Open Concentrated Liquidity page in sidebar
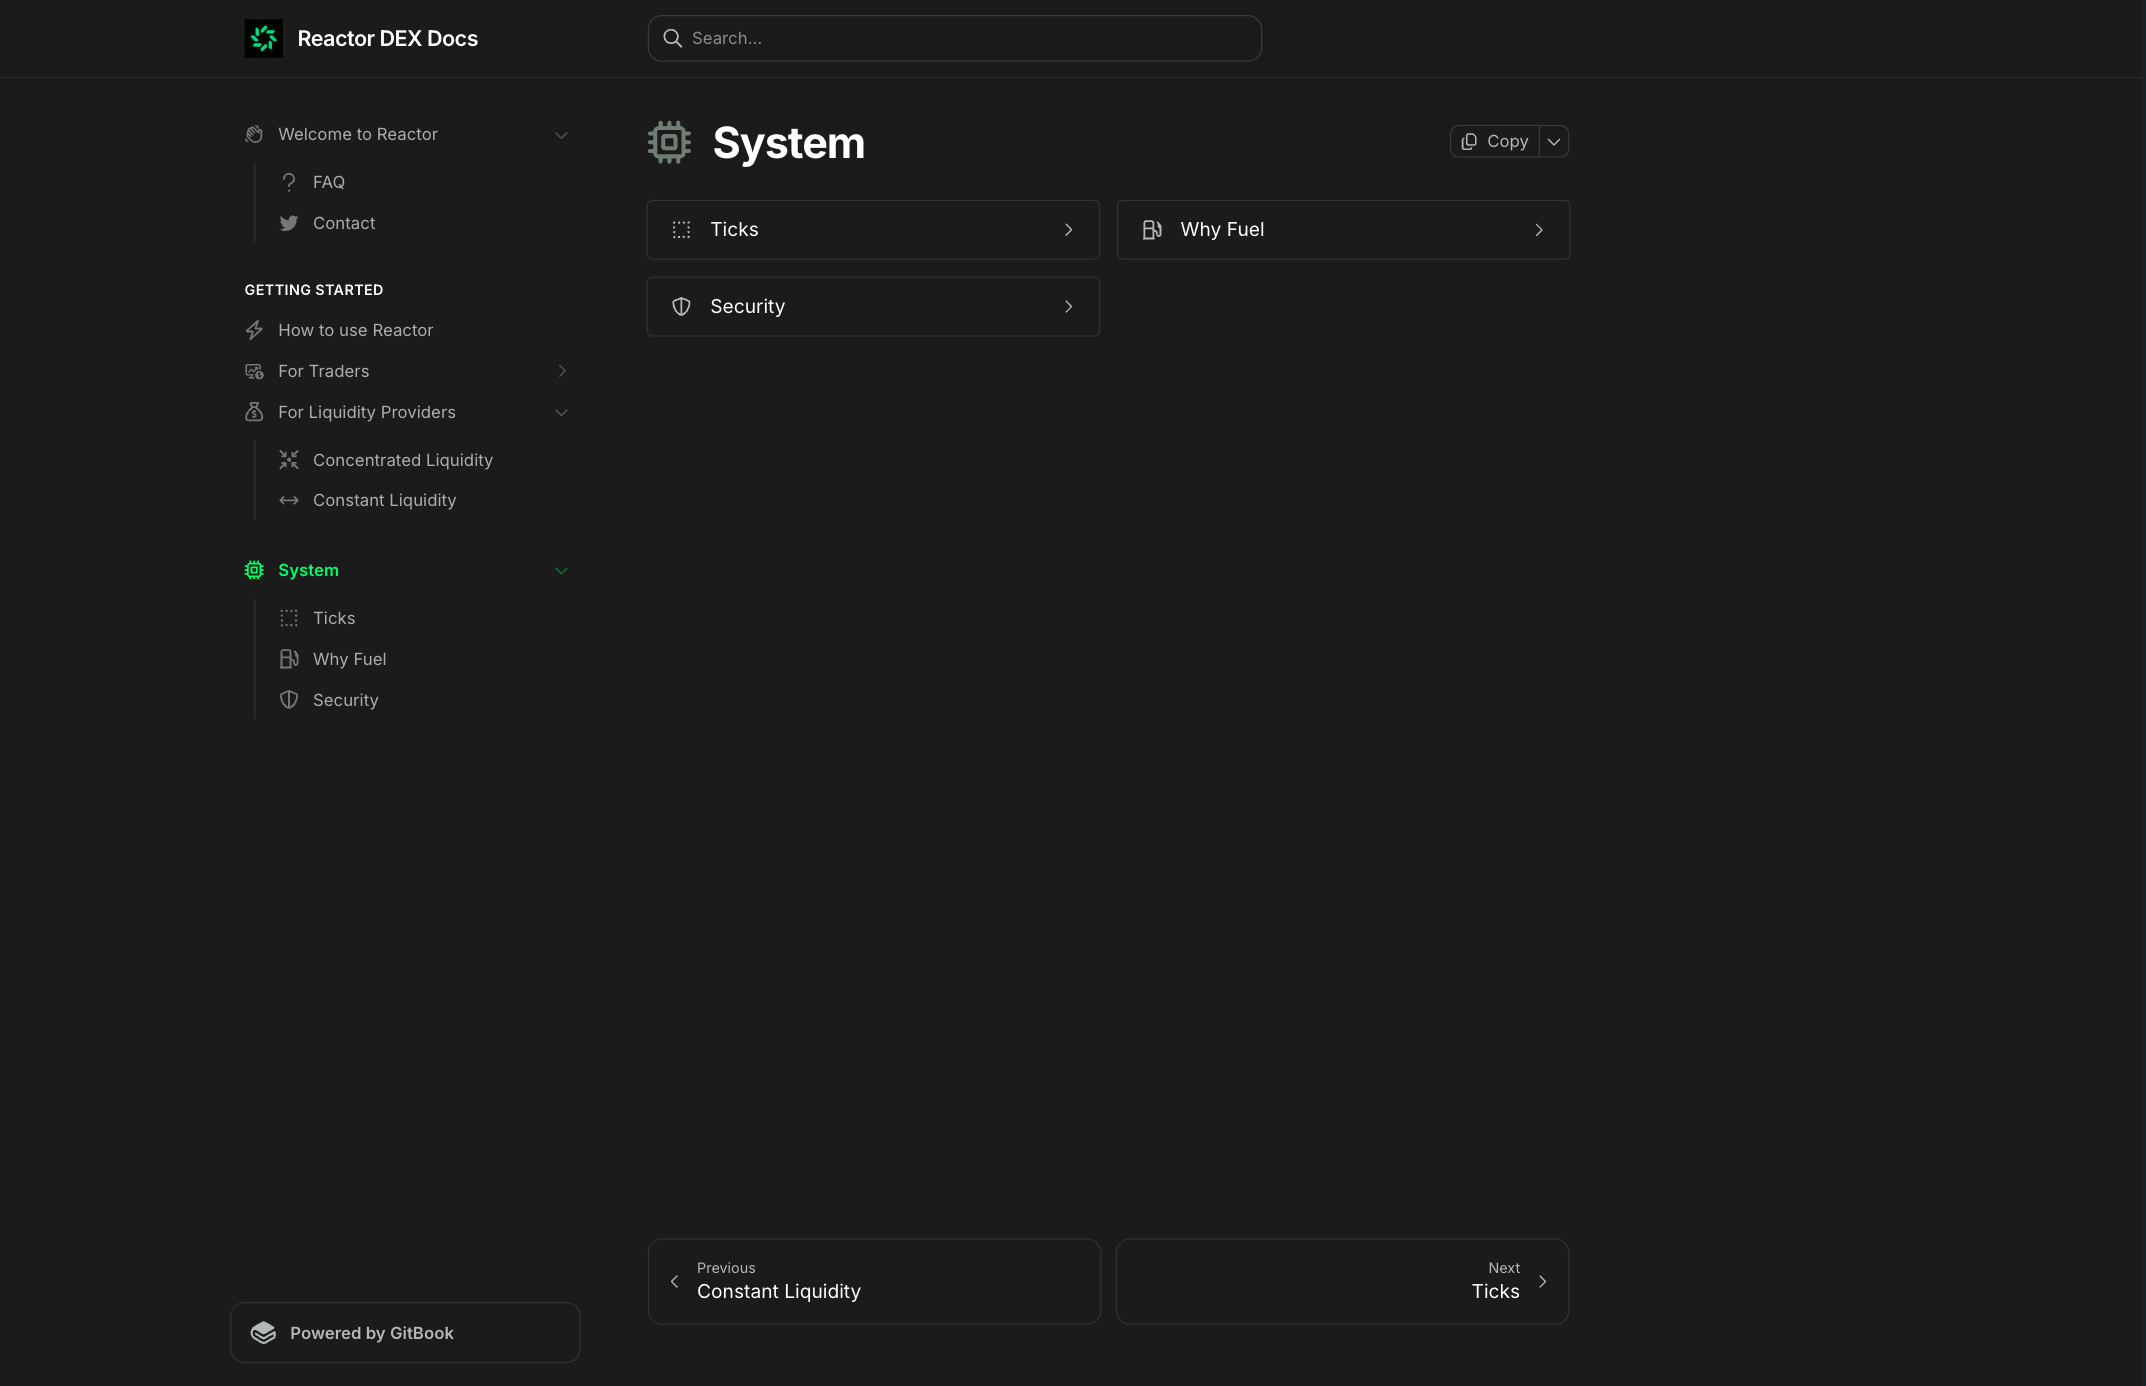2146x1386 pixels. pos(402,460)
